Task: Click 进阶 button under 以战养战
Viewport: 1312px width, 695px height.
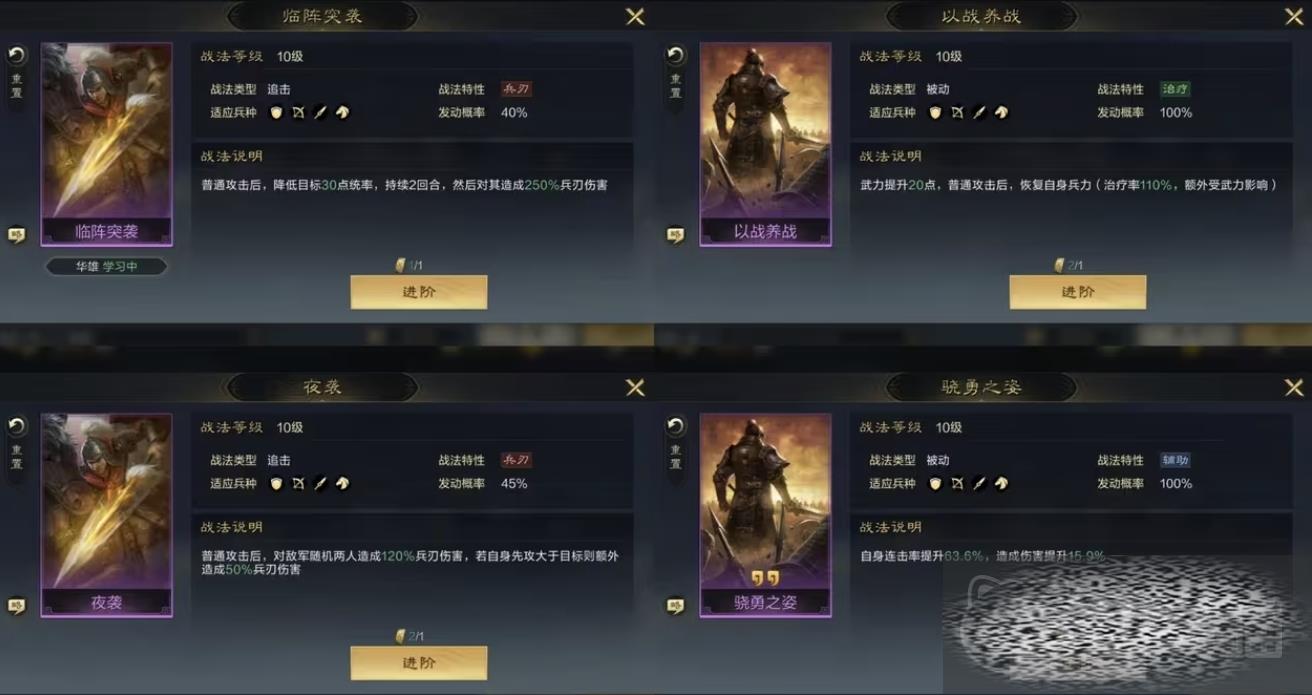Action: click(x=1078, y=292)
